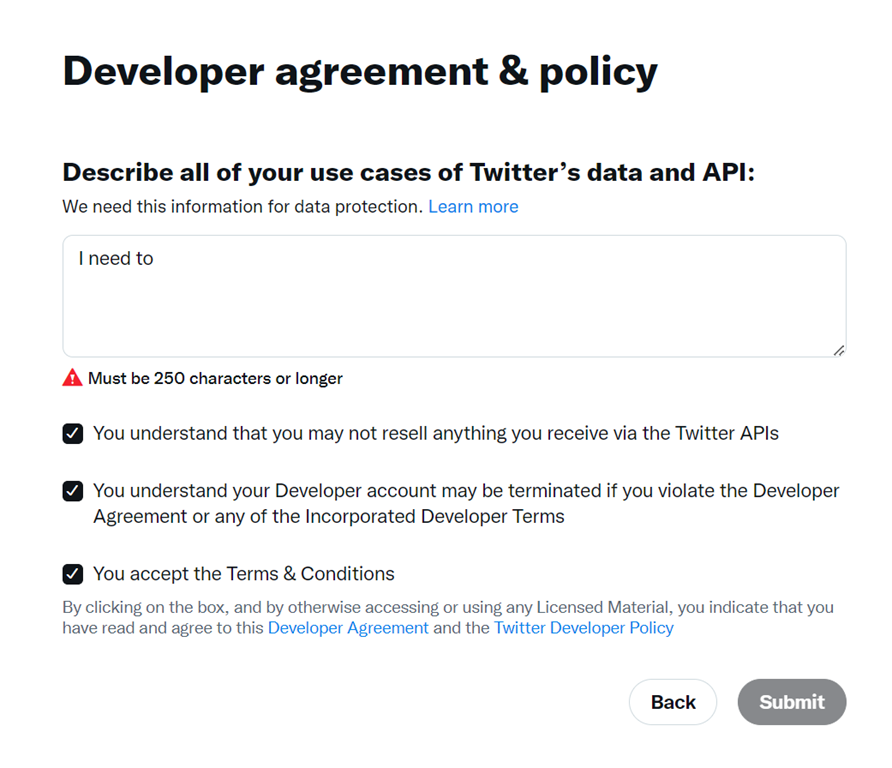Uncheck the may not resell checkbox

(x=73, y=434)
